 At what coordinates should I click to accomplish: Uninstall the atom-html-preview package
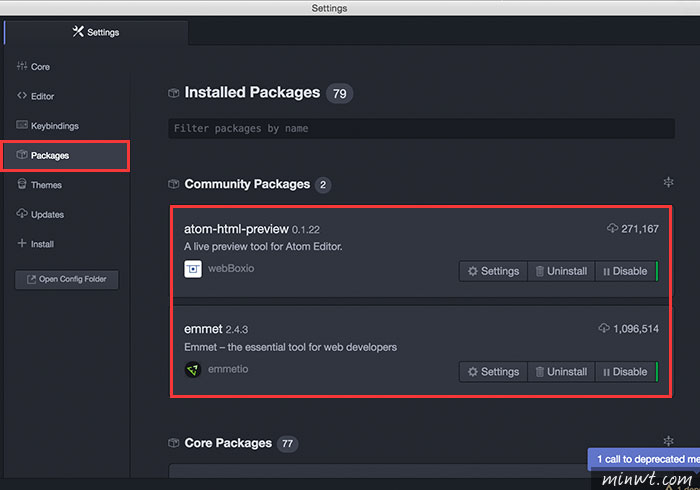562,271
